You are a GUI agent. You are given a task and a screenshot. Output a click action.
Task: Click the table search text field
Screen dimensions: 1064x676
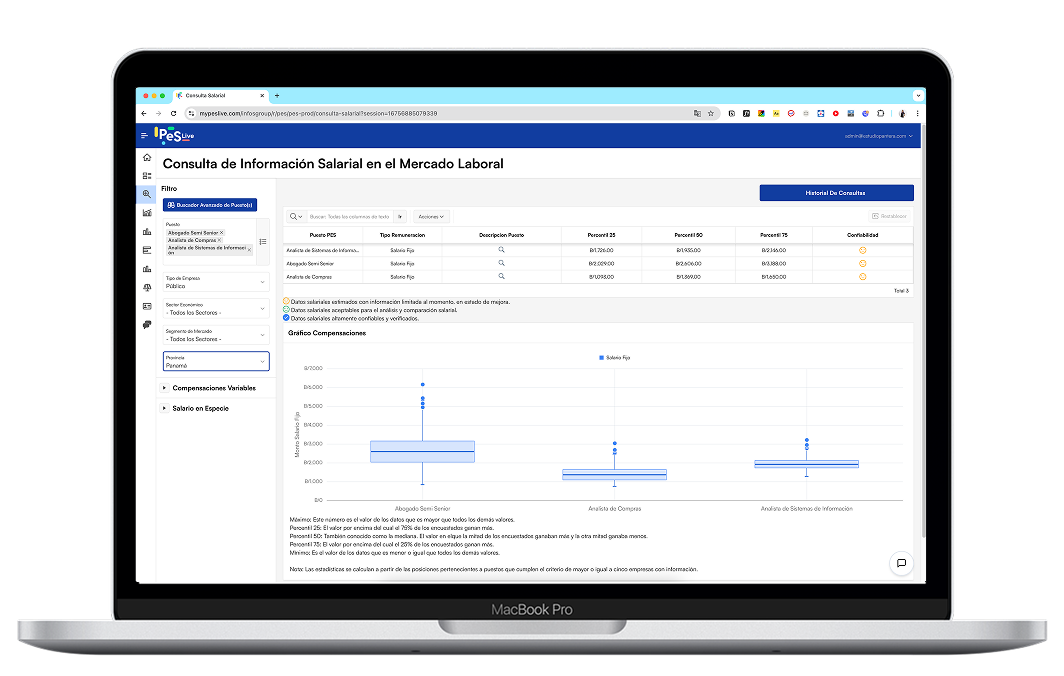[350, 216]
